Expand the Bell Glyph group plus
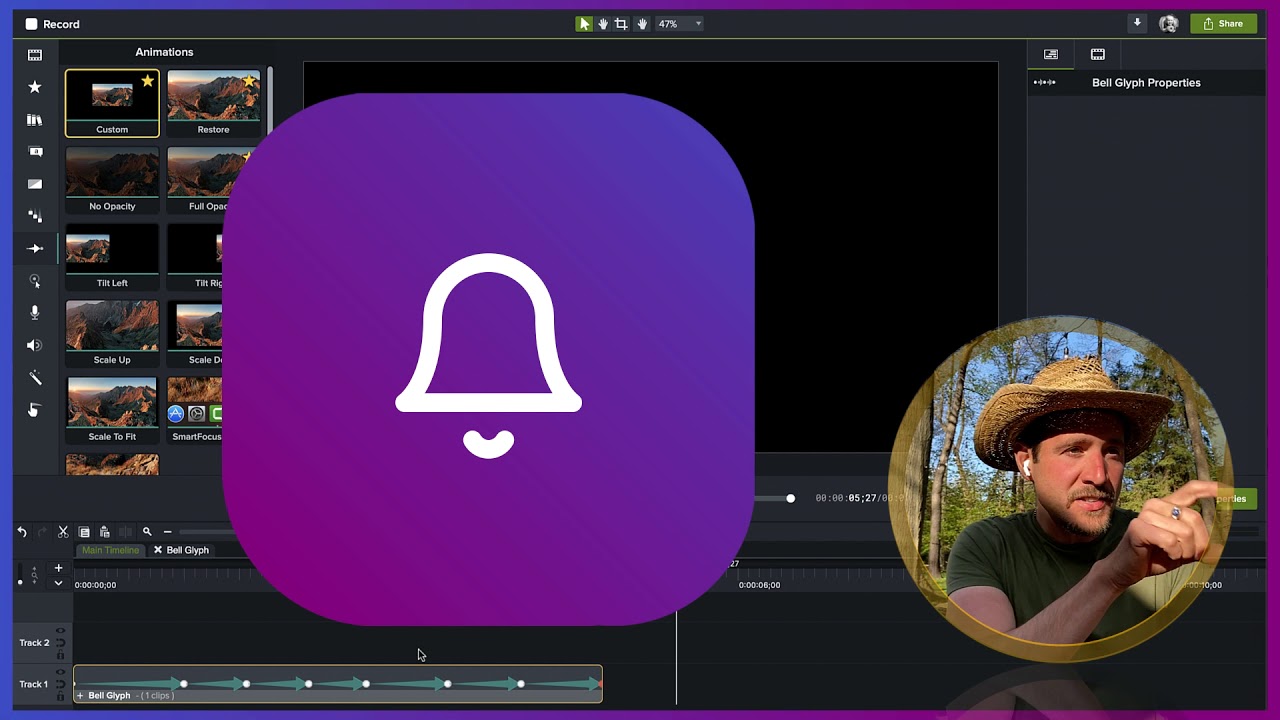The height and width of the screenshot is (720, 1280). pyautogui.click(x=80, y=696)
